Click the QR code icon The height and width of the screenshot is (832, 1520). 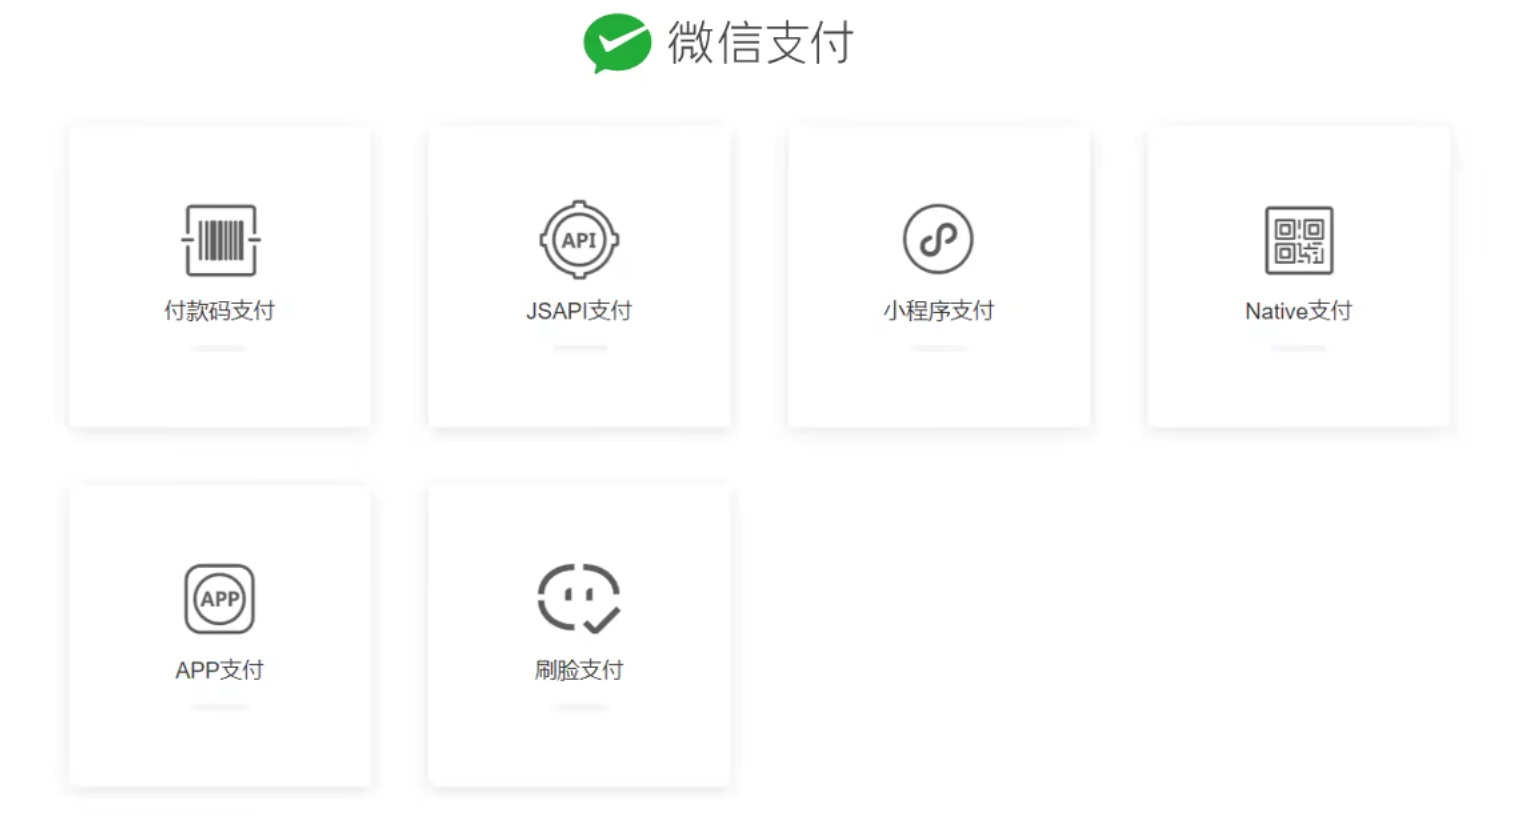tap(1298, 240)
